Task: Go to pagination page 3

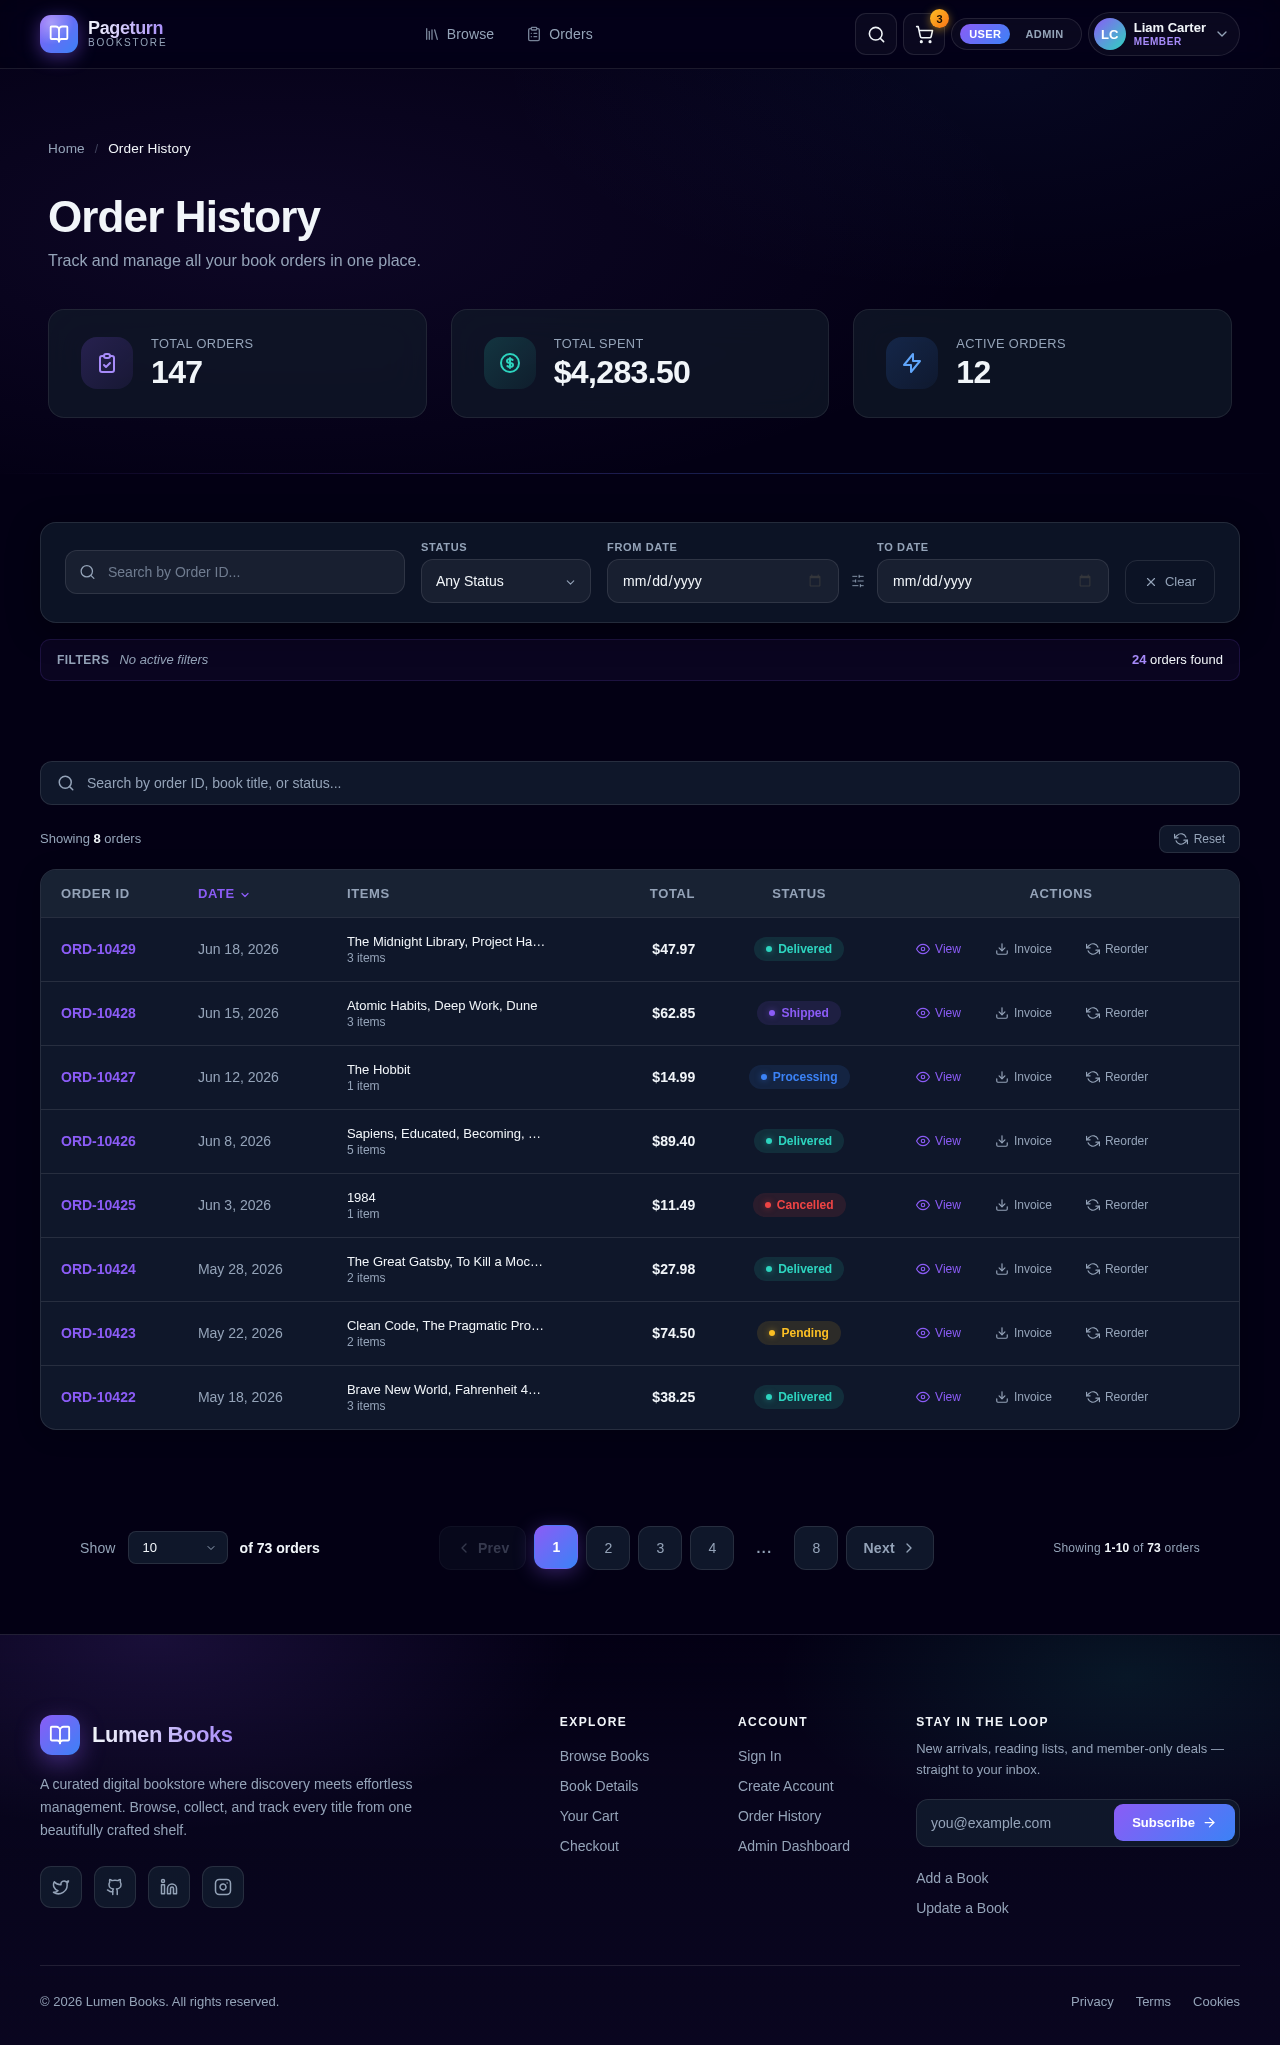Action: pos(660,1548)
